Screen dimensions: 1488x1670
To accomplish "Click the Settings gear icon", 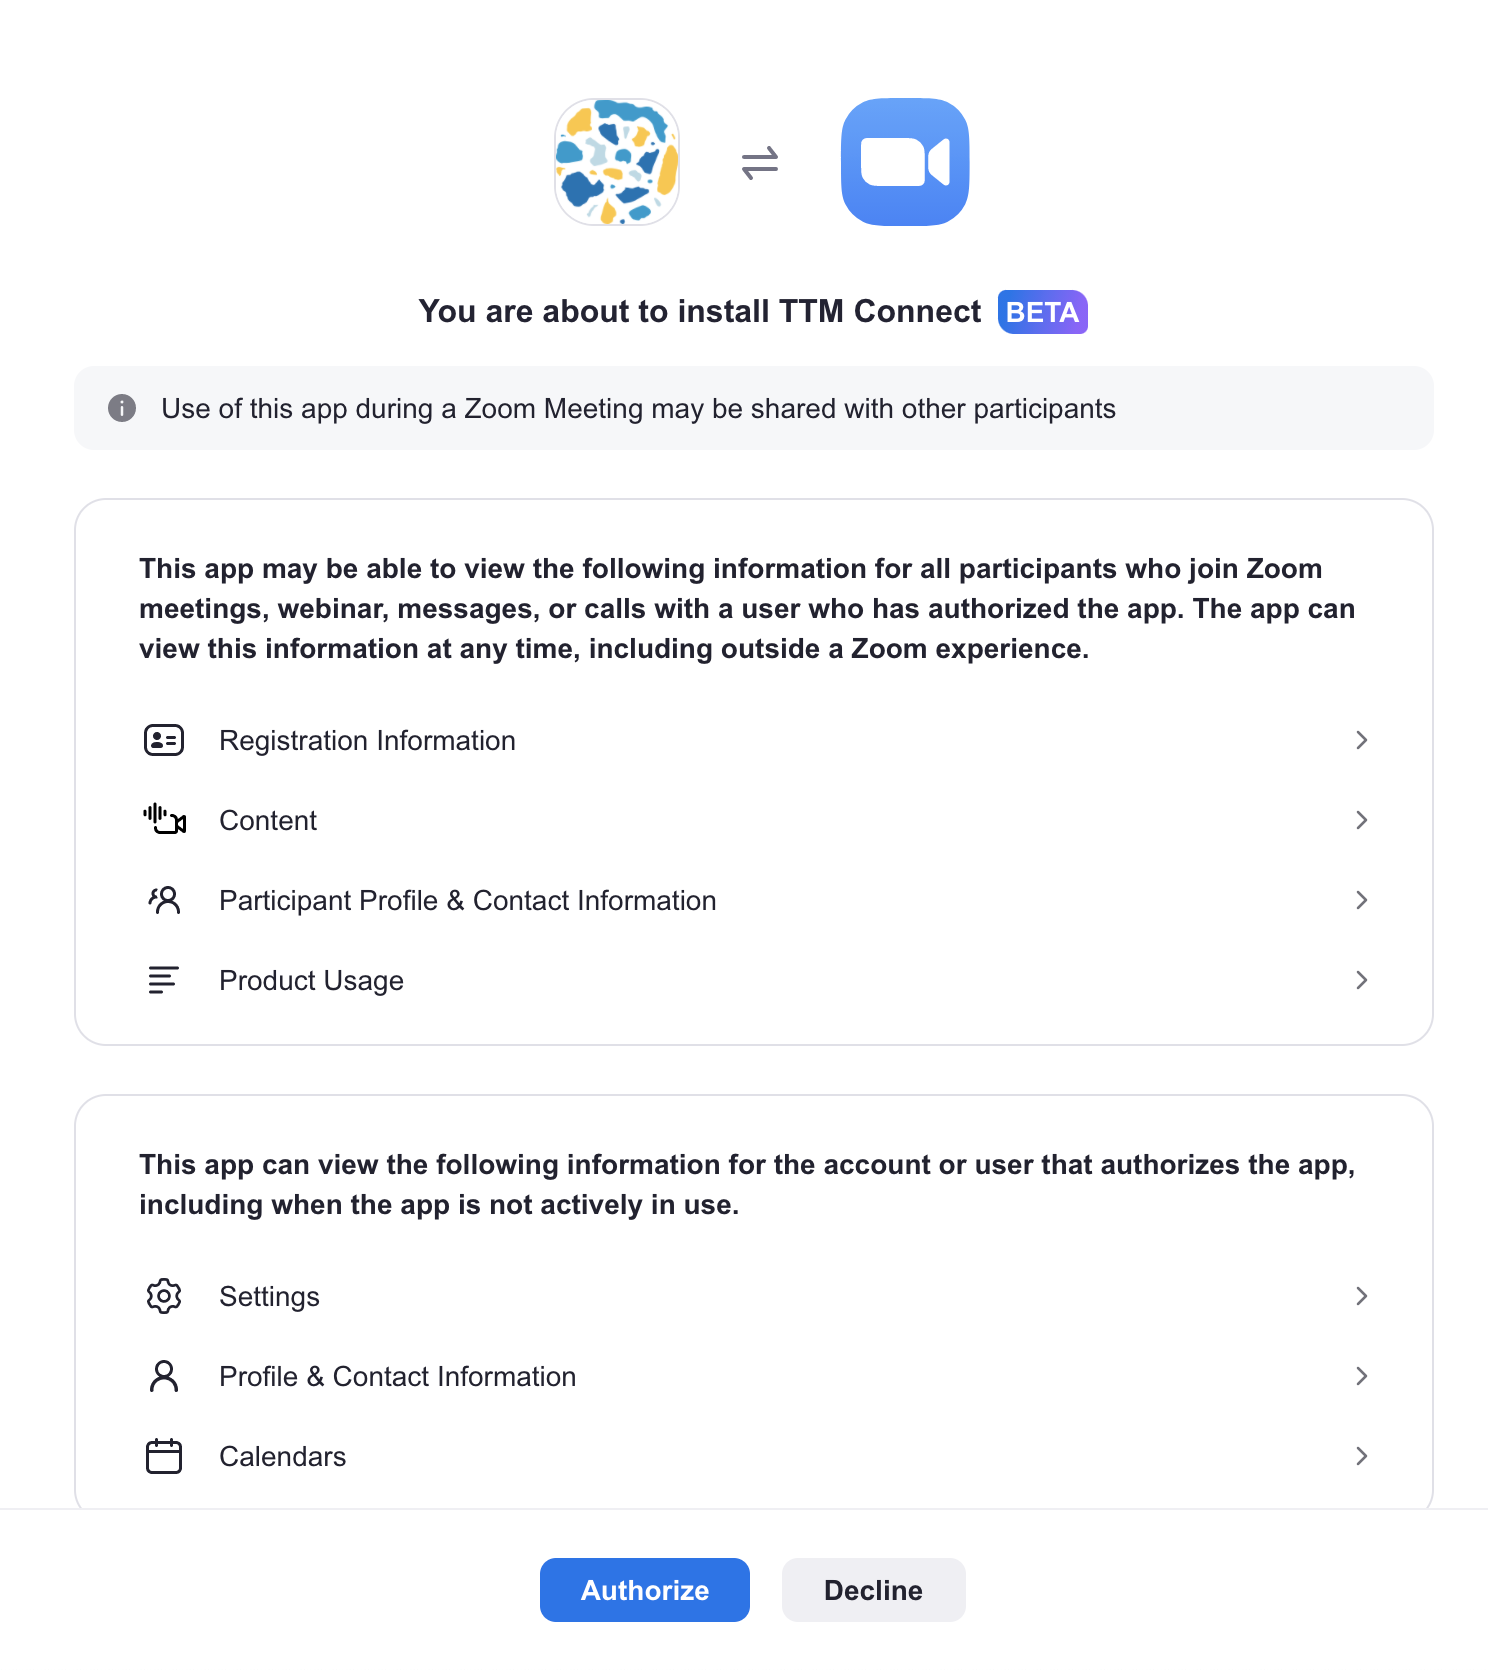I will pos(164,1296).
